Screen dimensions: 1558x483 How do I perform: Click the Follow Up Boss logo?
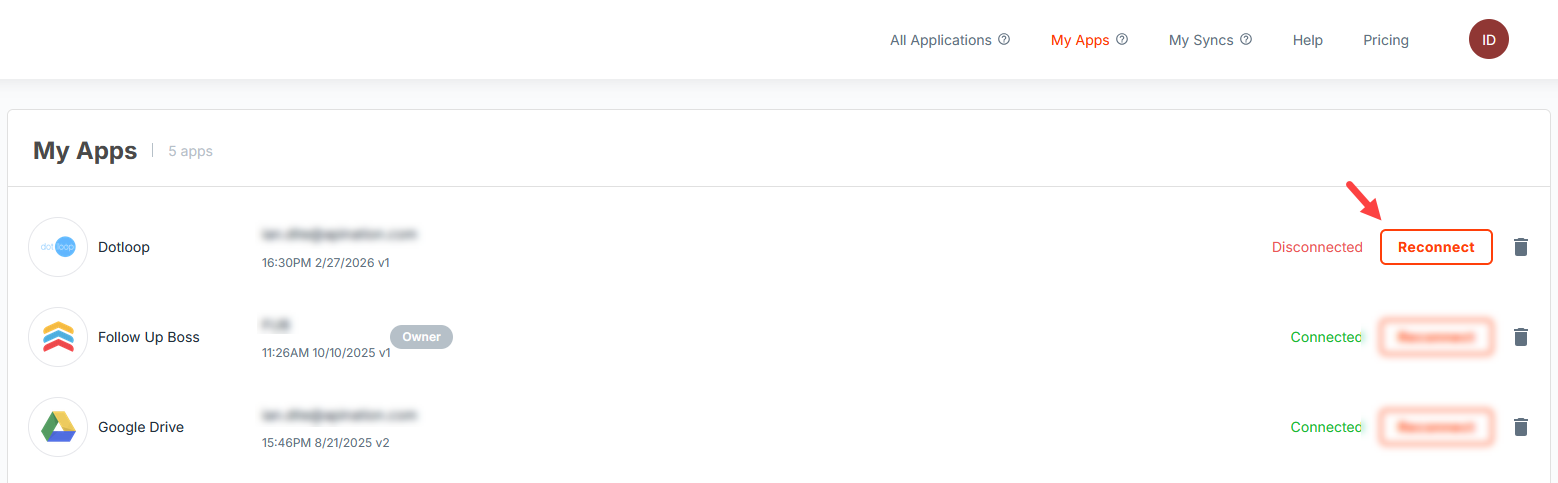tap(59, 337)
